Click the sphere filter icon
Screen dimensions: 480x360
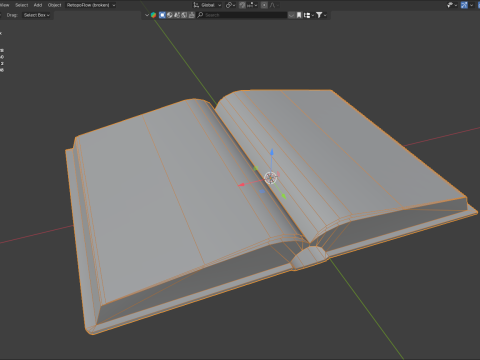click(170, 15)
